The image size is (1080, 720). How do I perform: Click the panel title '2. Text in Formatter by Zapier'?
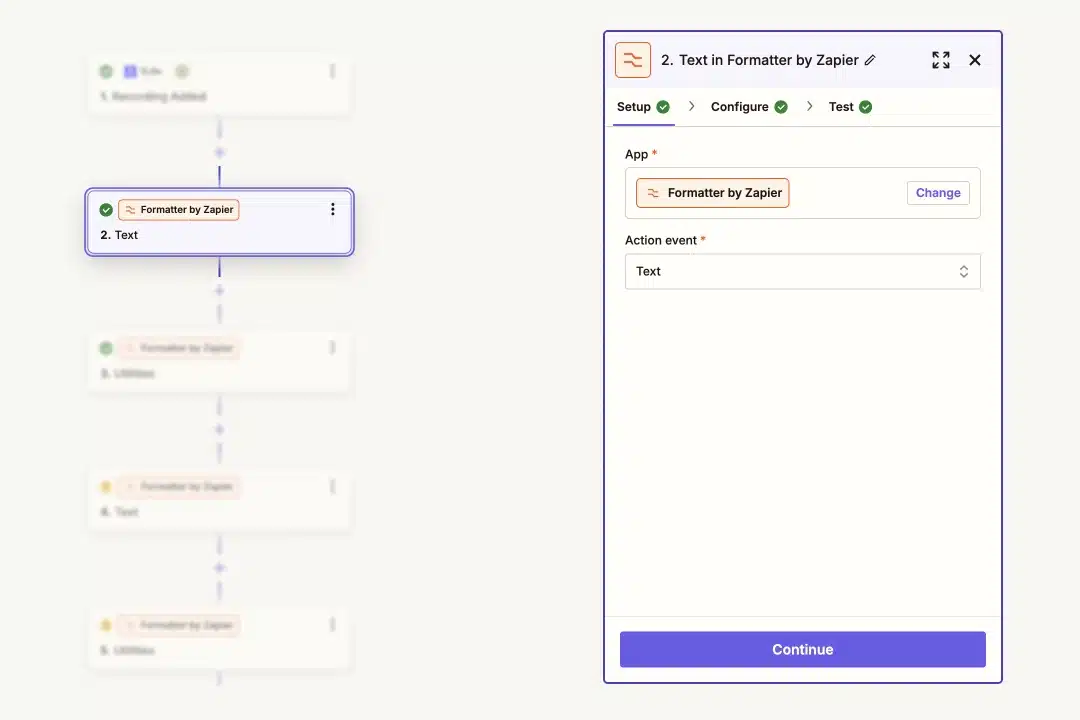(760, 60)
